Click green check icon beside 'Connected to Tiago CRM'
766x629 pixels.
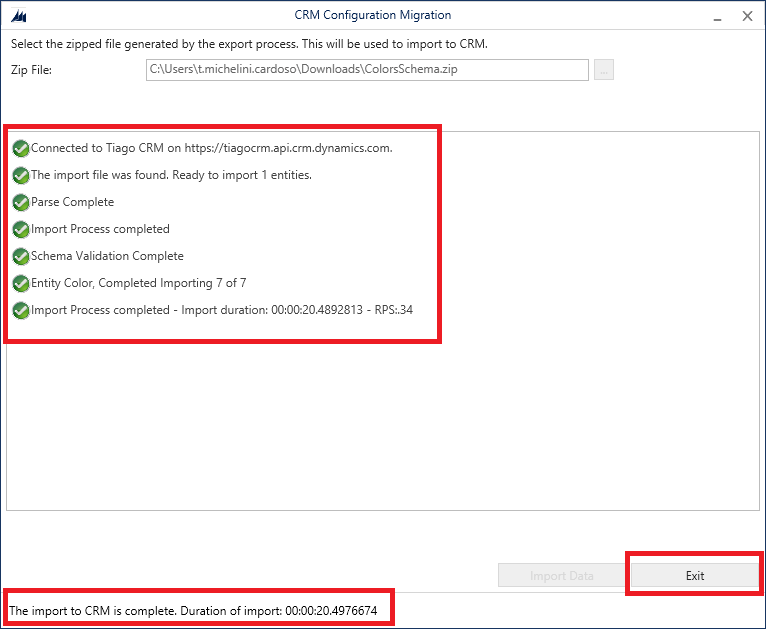click(x=21, y=148)
